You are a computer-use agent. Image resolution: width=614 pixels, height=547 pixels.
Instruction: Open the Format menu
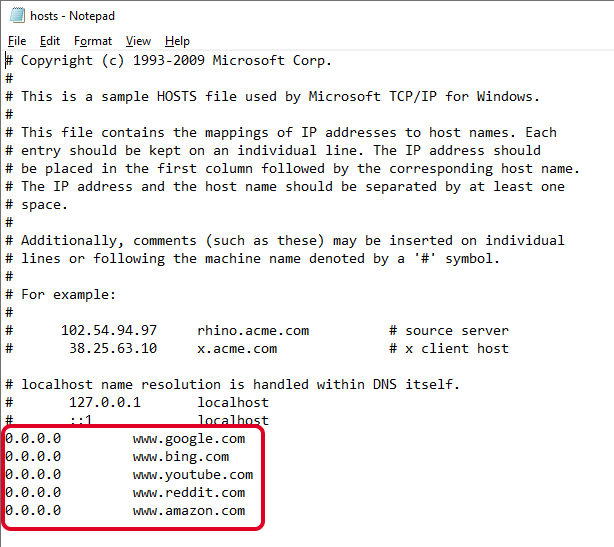pyautogui.click(x=93, y=41)
